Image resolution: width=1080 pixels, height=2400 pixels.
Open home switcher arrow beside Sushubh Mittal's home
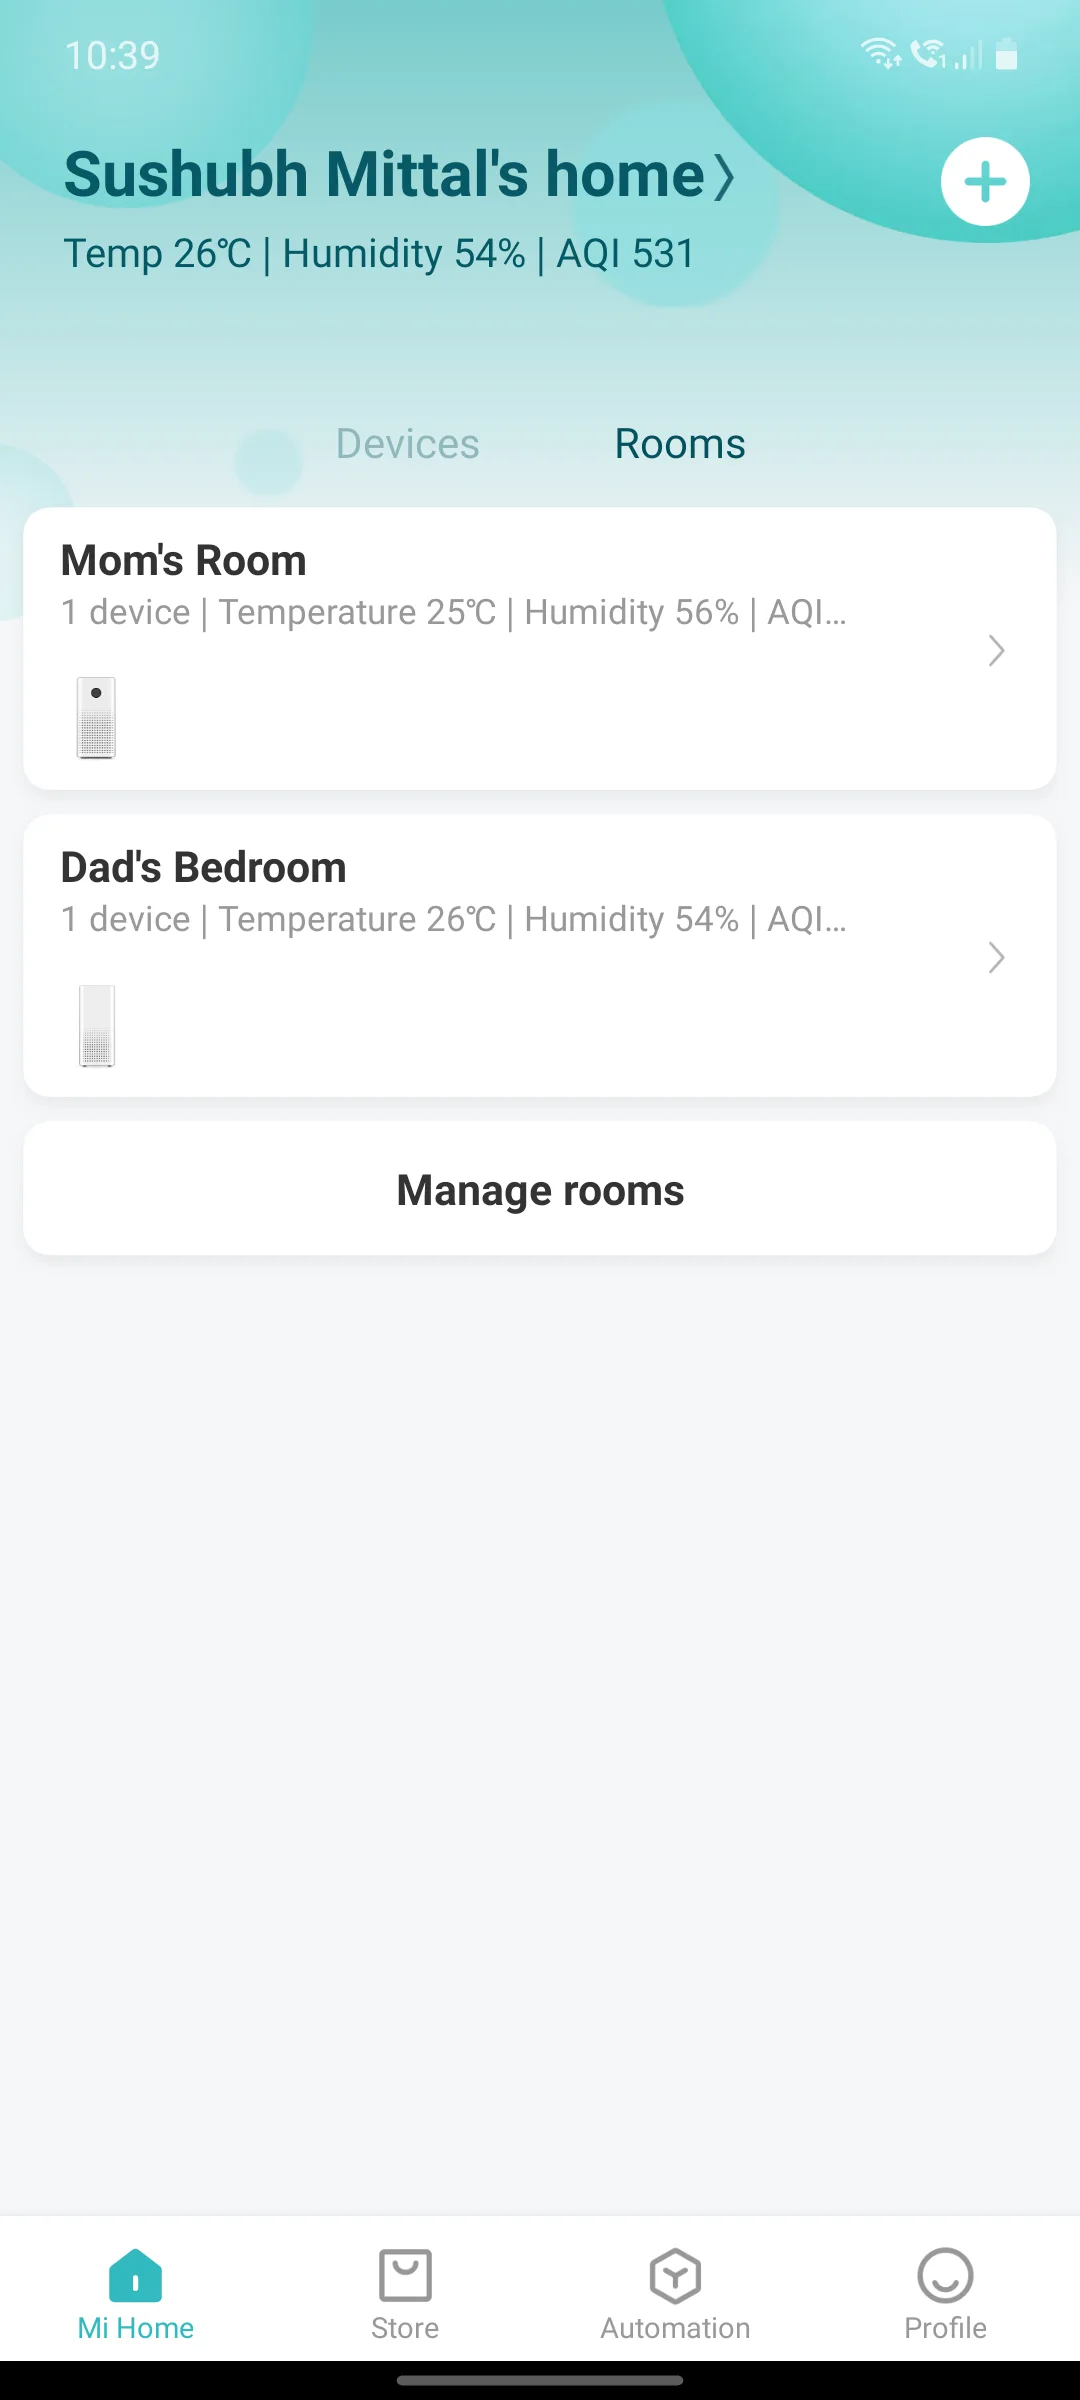[x=724, y=177]
